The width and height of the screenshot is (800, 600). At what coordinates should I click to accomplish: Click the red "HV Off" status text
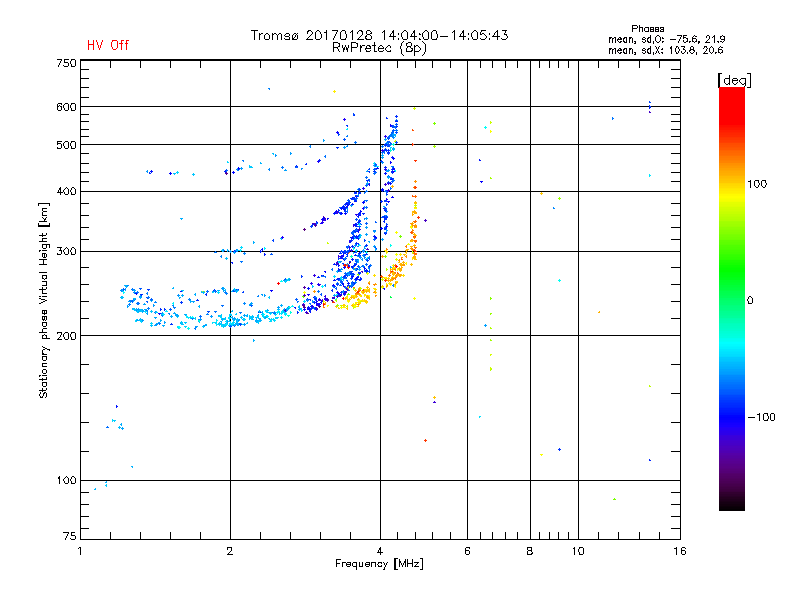[x=108, y=45]
